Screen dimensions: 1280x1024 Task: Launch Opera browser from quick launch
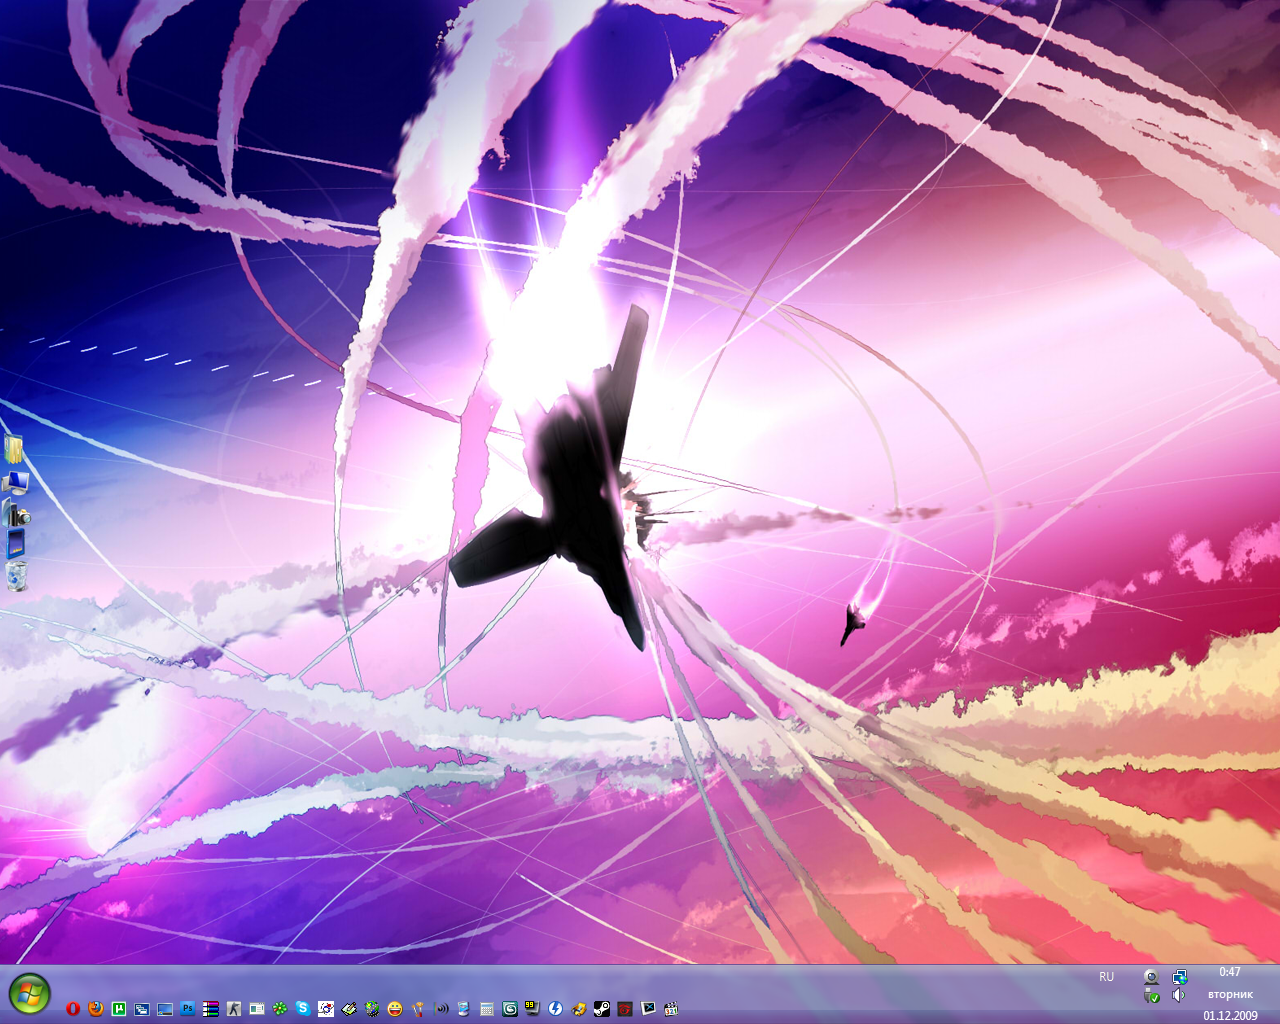pos(73,1009)
